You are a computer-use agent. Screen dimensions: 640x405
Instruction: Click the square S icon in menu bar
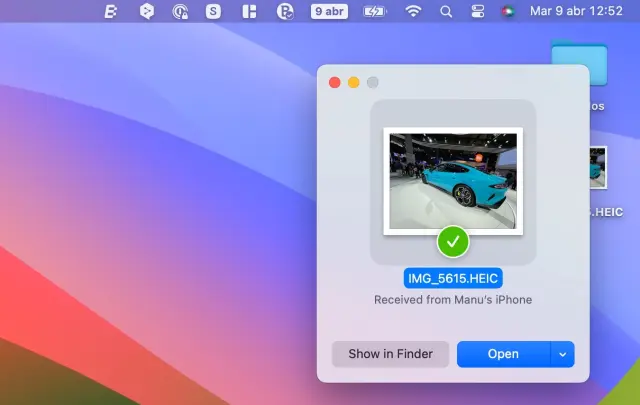(x=213, y=11)
